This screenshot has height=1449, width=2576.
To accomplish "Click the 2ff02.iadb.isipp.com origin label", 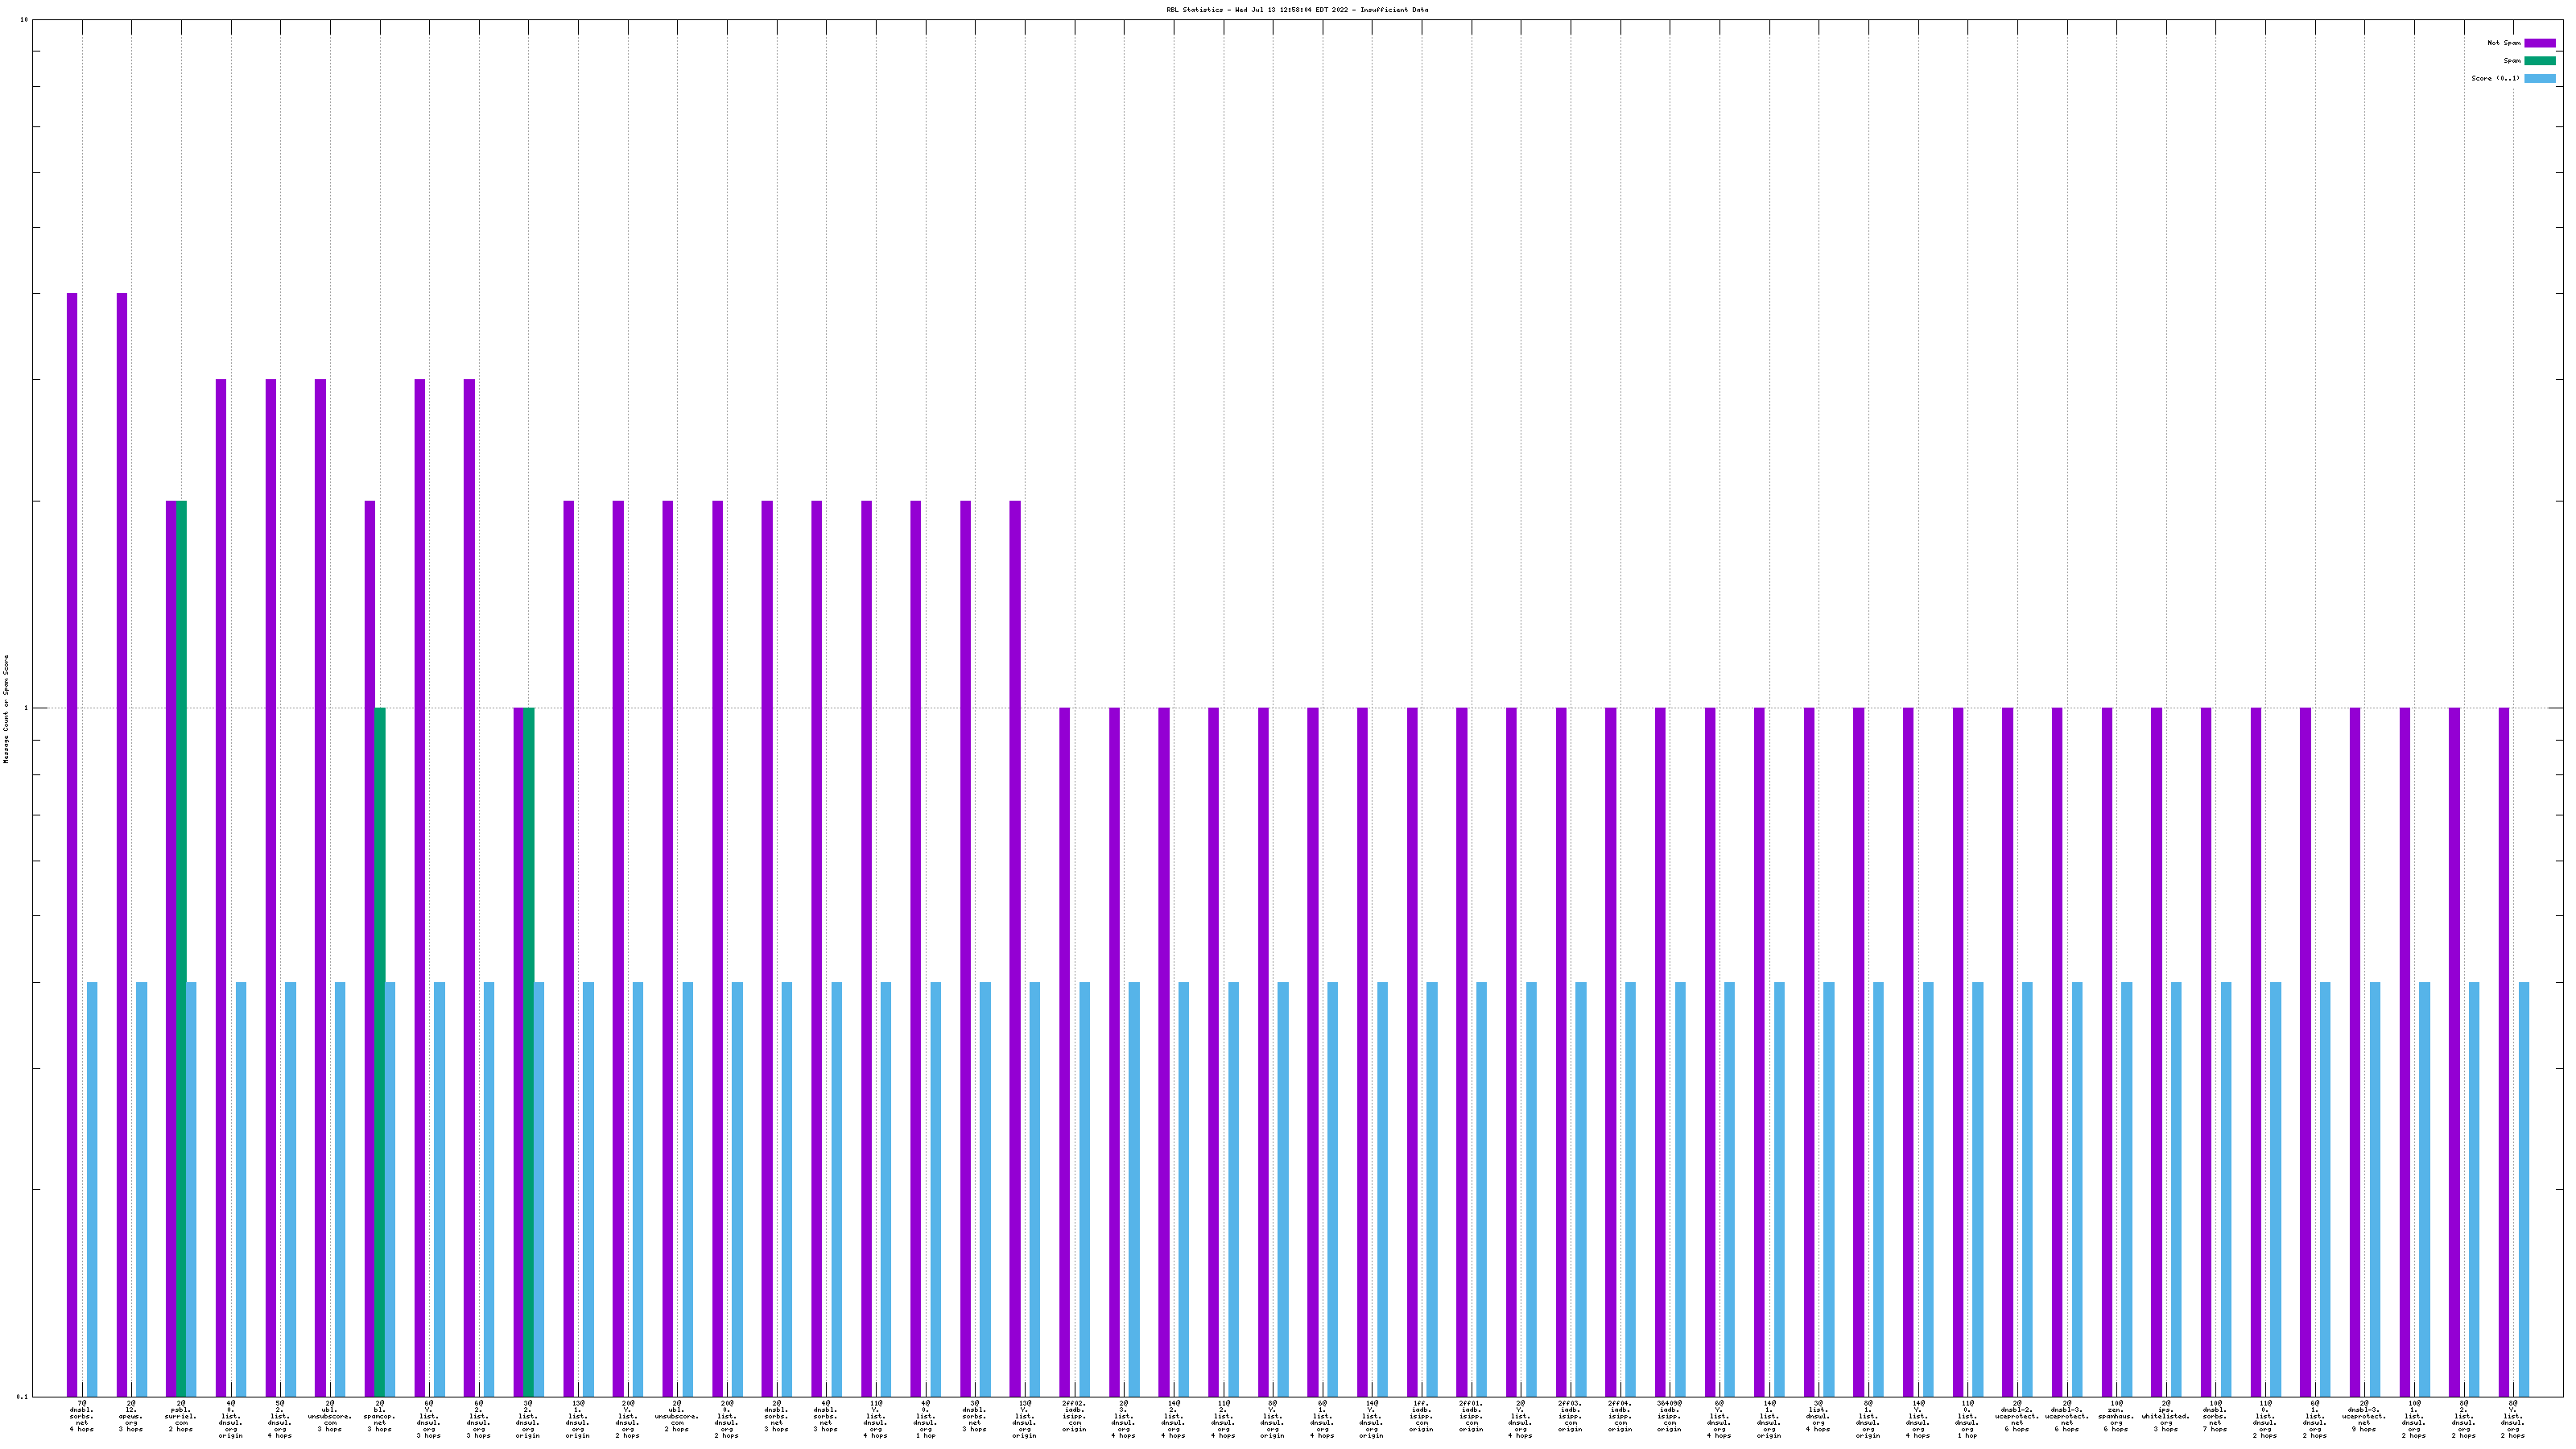I will 1074,1416.
